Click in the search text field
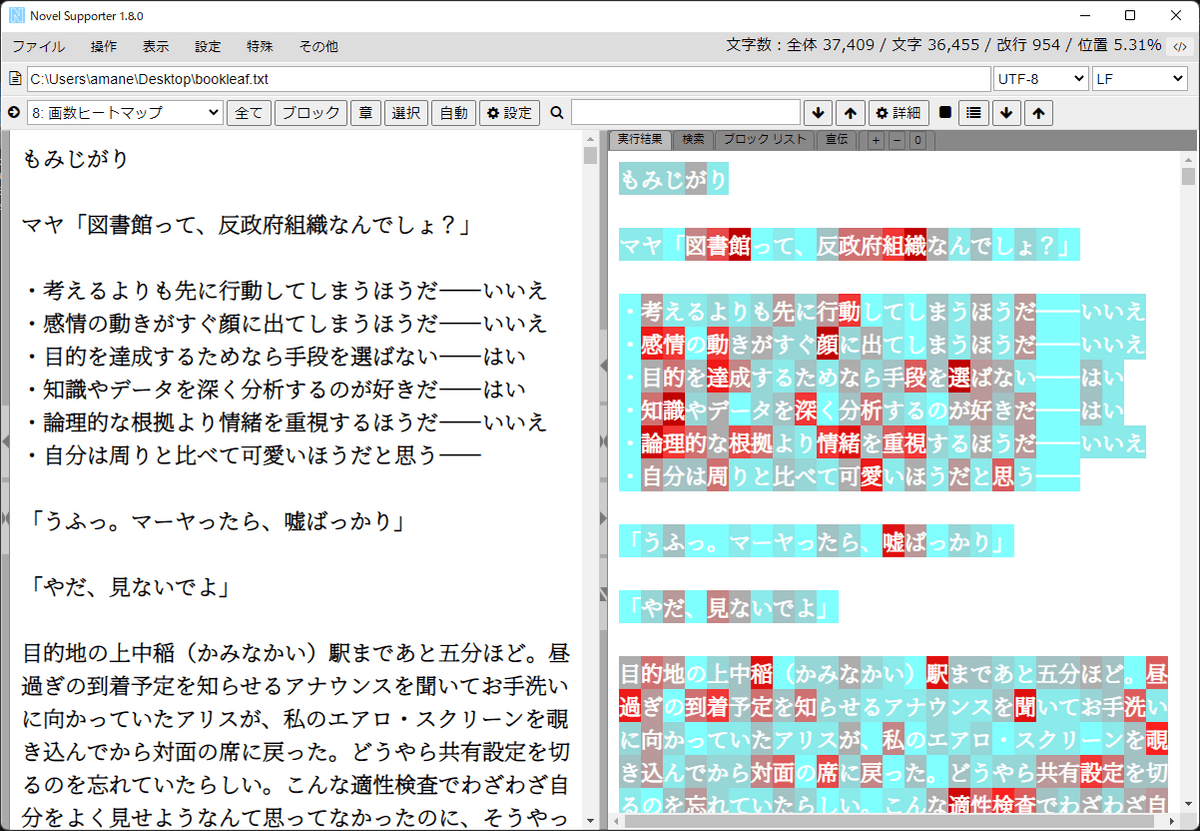 click(x=685, y=113)
